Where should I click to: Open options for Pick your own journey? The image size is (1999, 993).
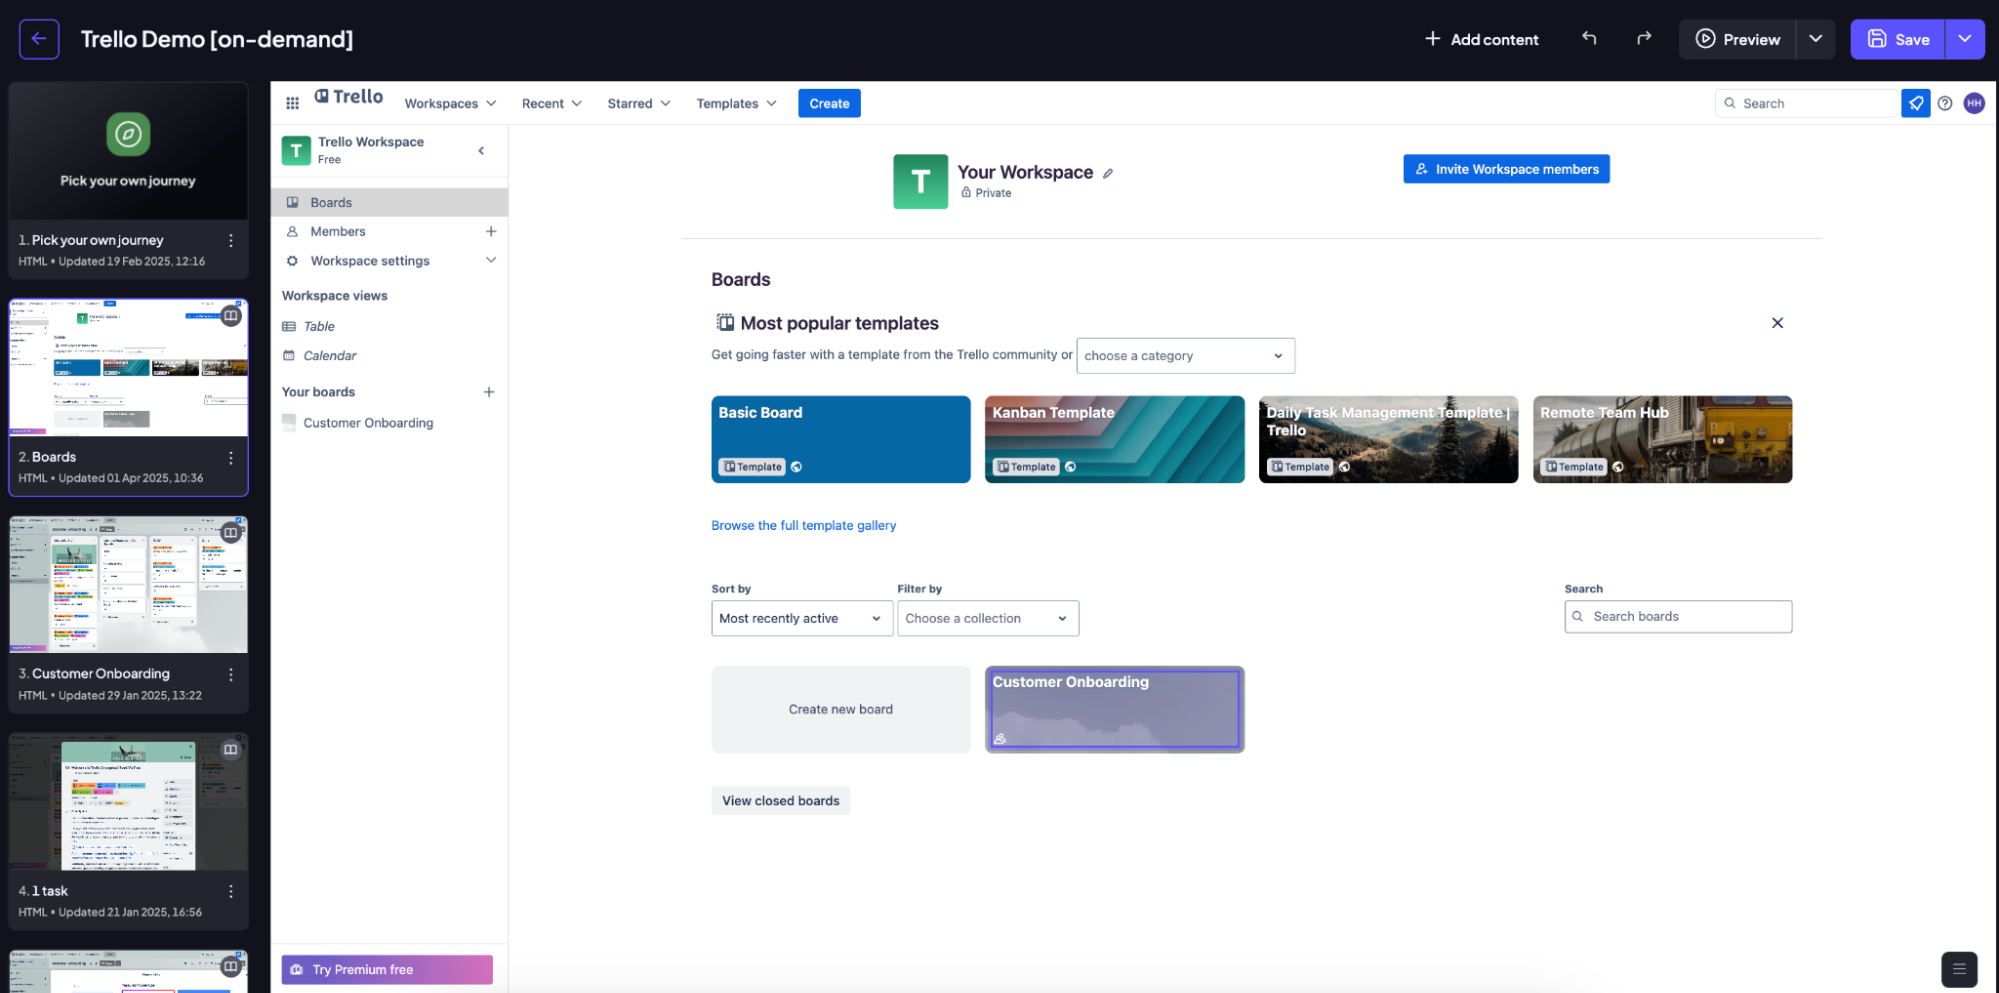click(x=231, y=240)
